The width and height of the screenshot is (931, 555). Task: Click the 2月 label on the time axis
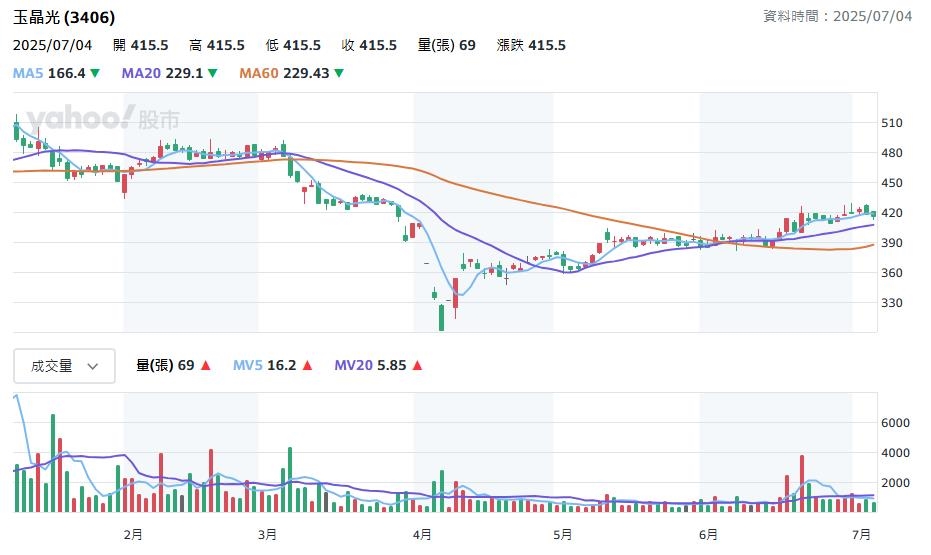[x=133, y=534]
